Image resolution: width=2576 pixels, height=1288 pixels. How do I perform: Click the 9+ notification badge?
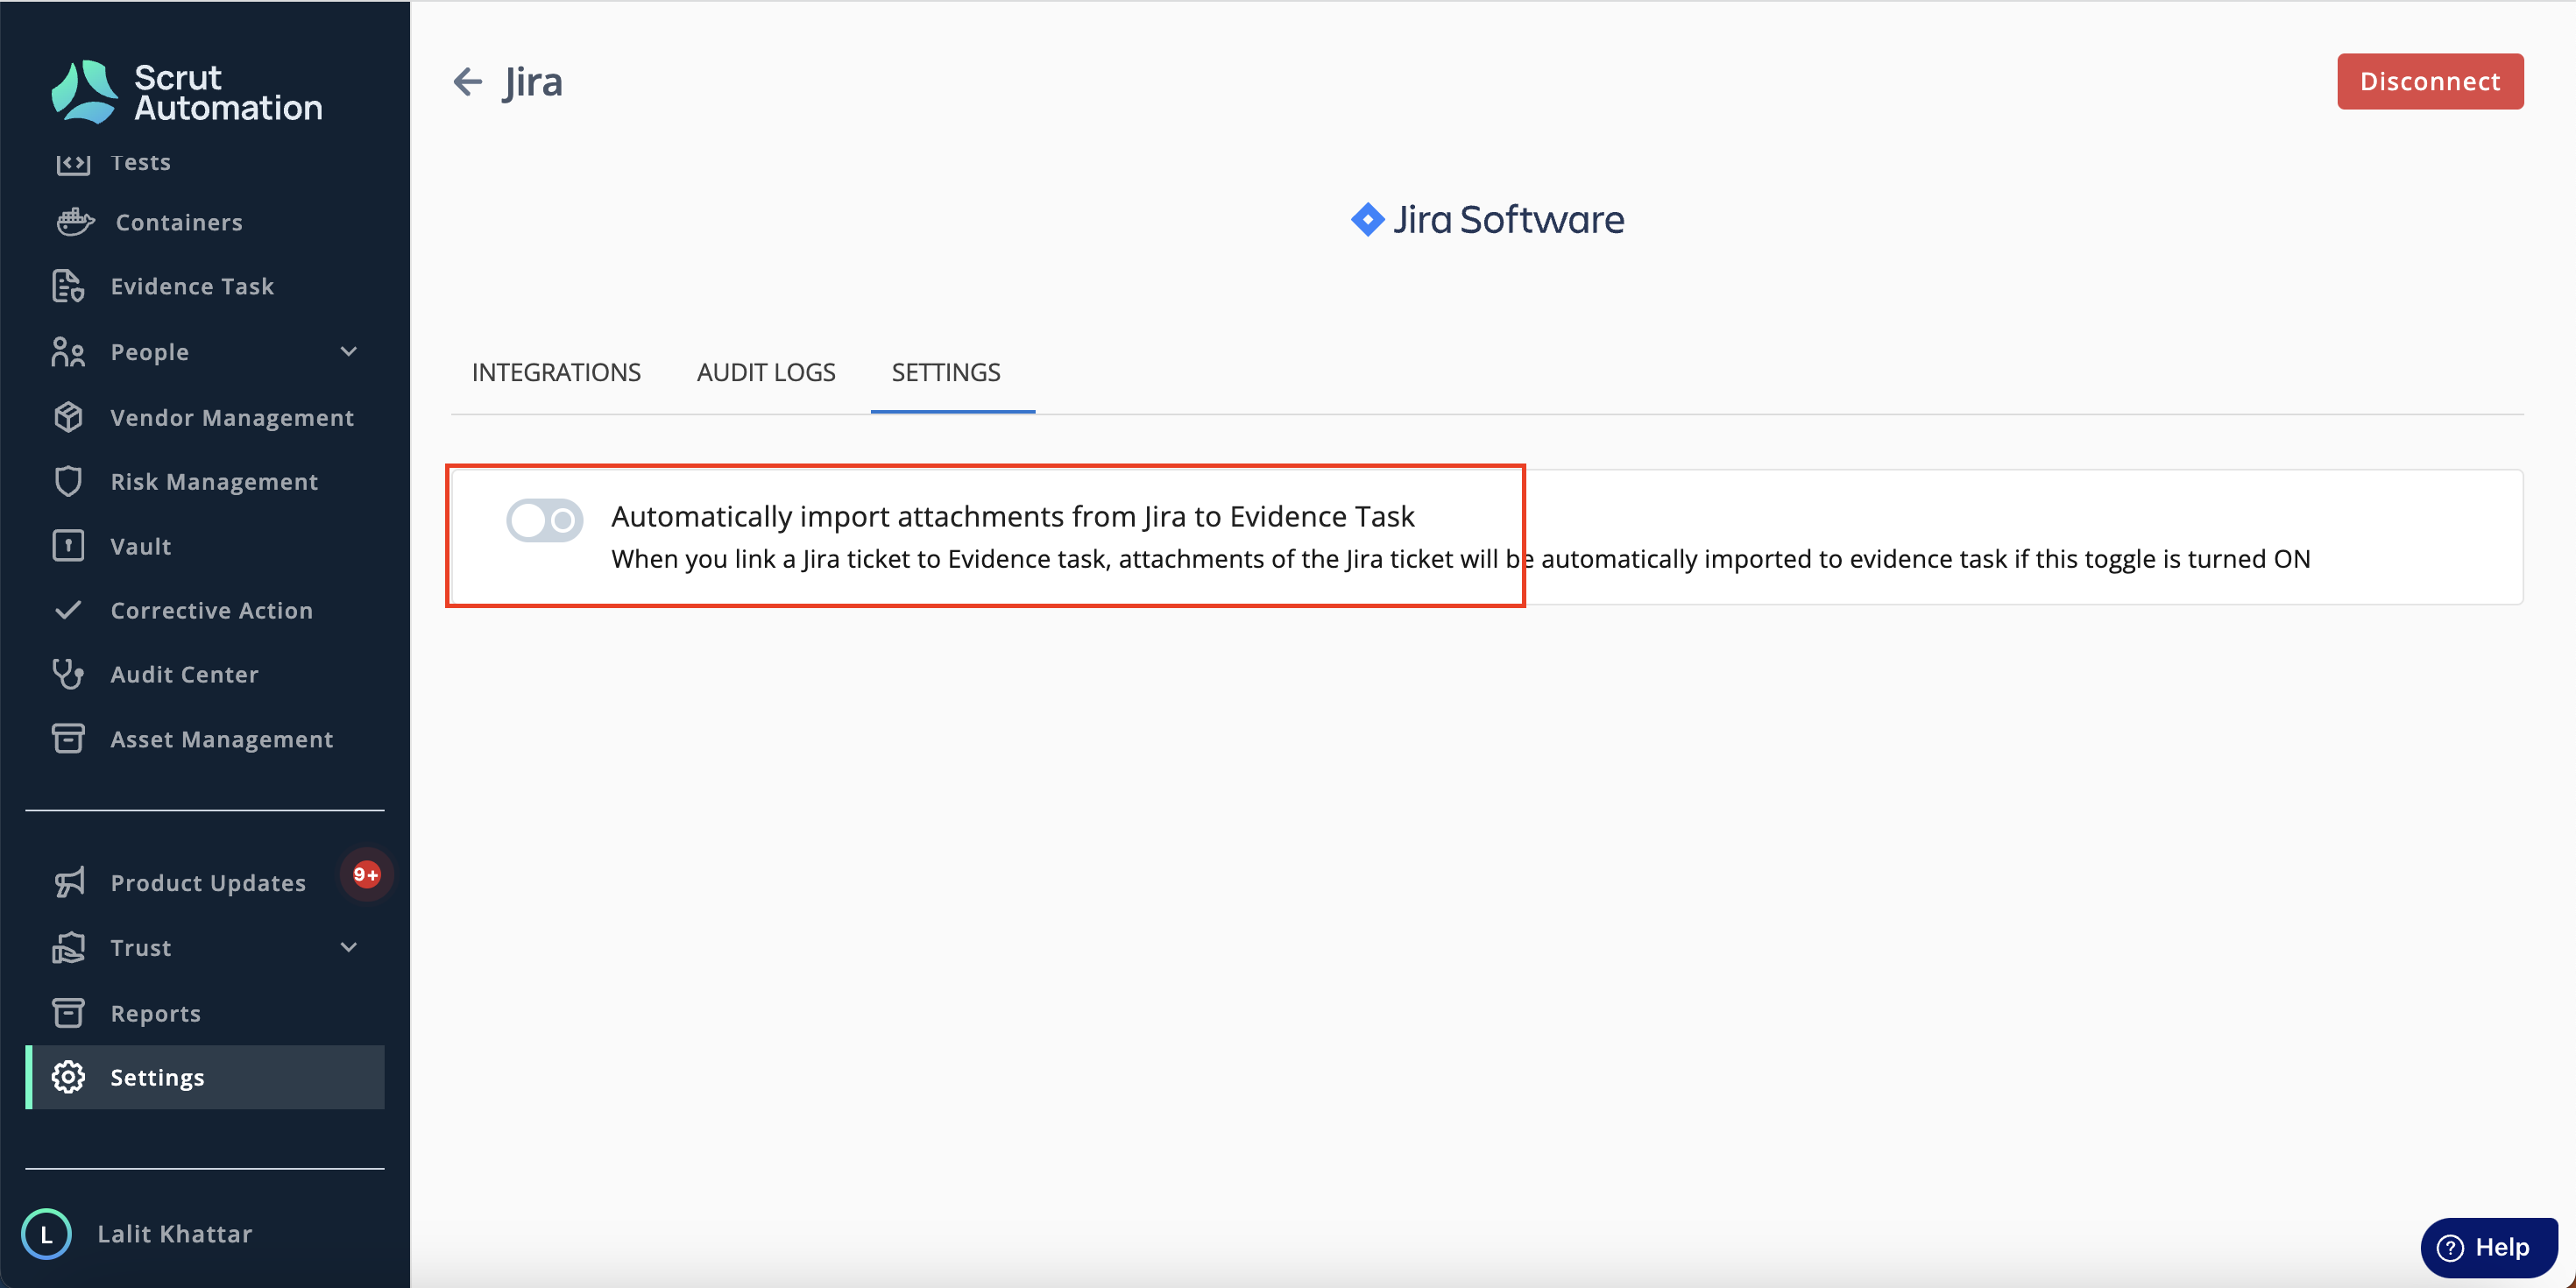(366, 874)
